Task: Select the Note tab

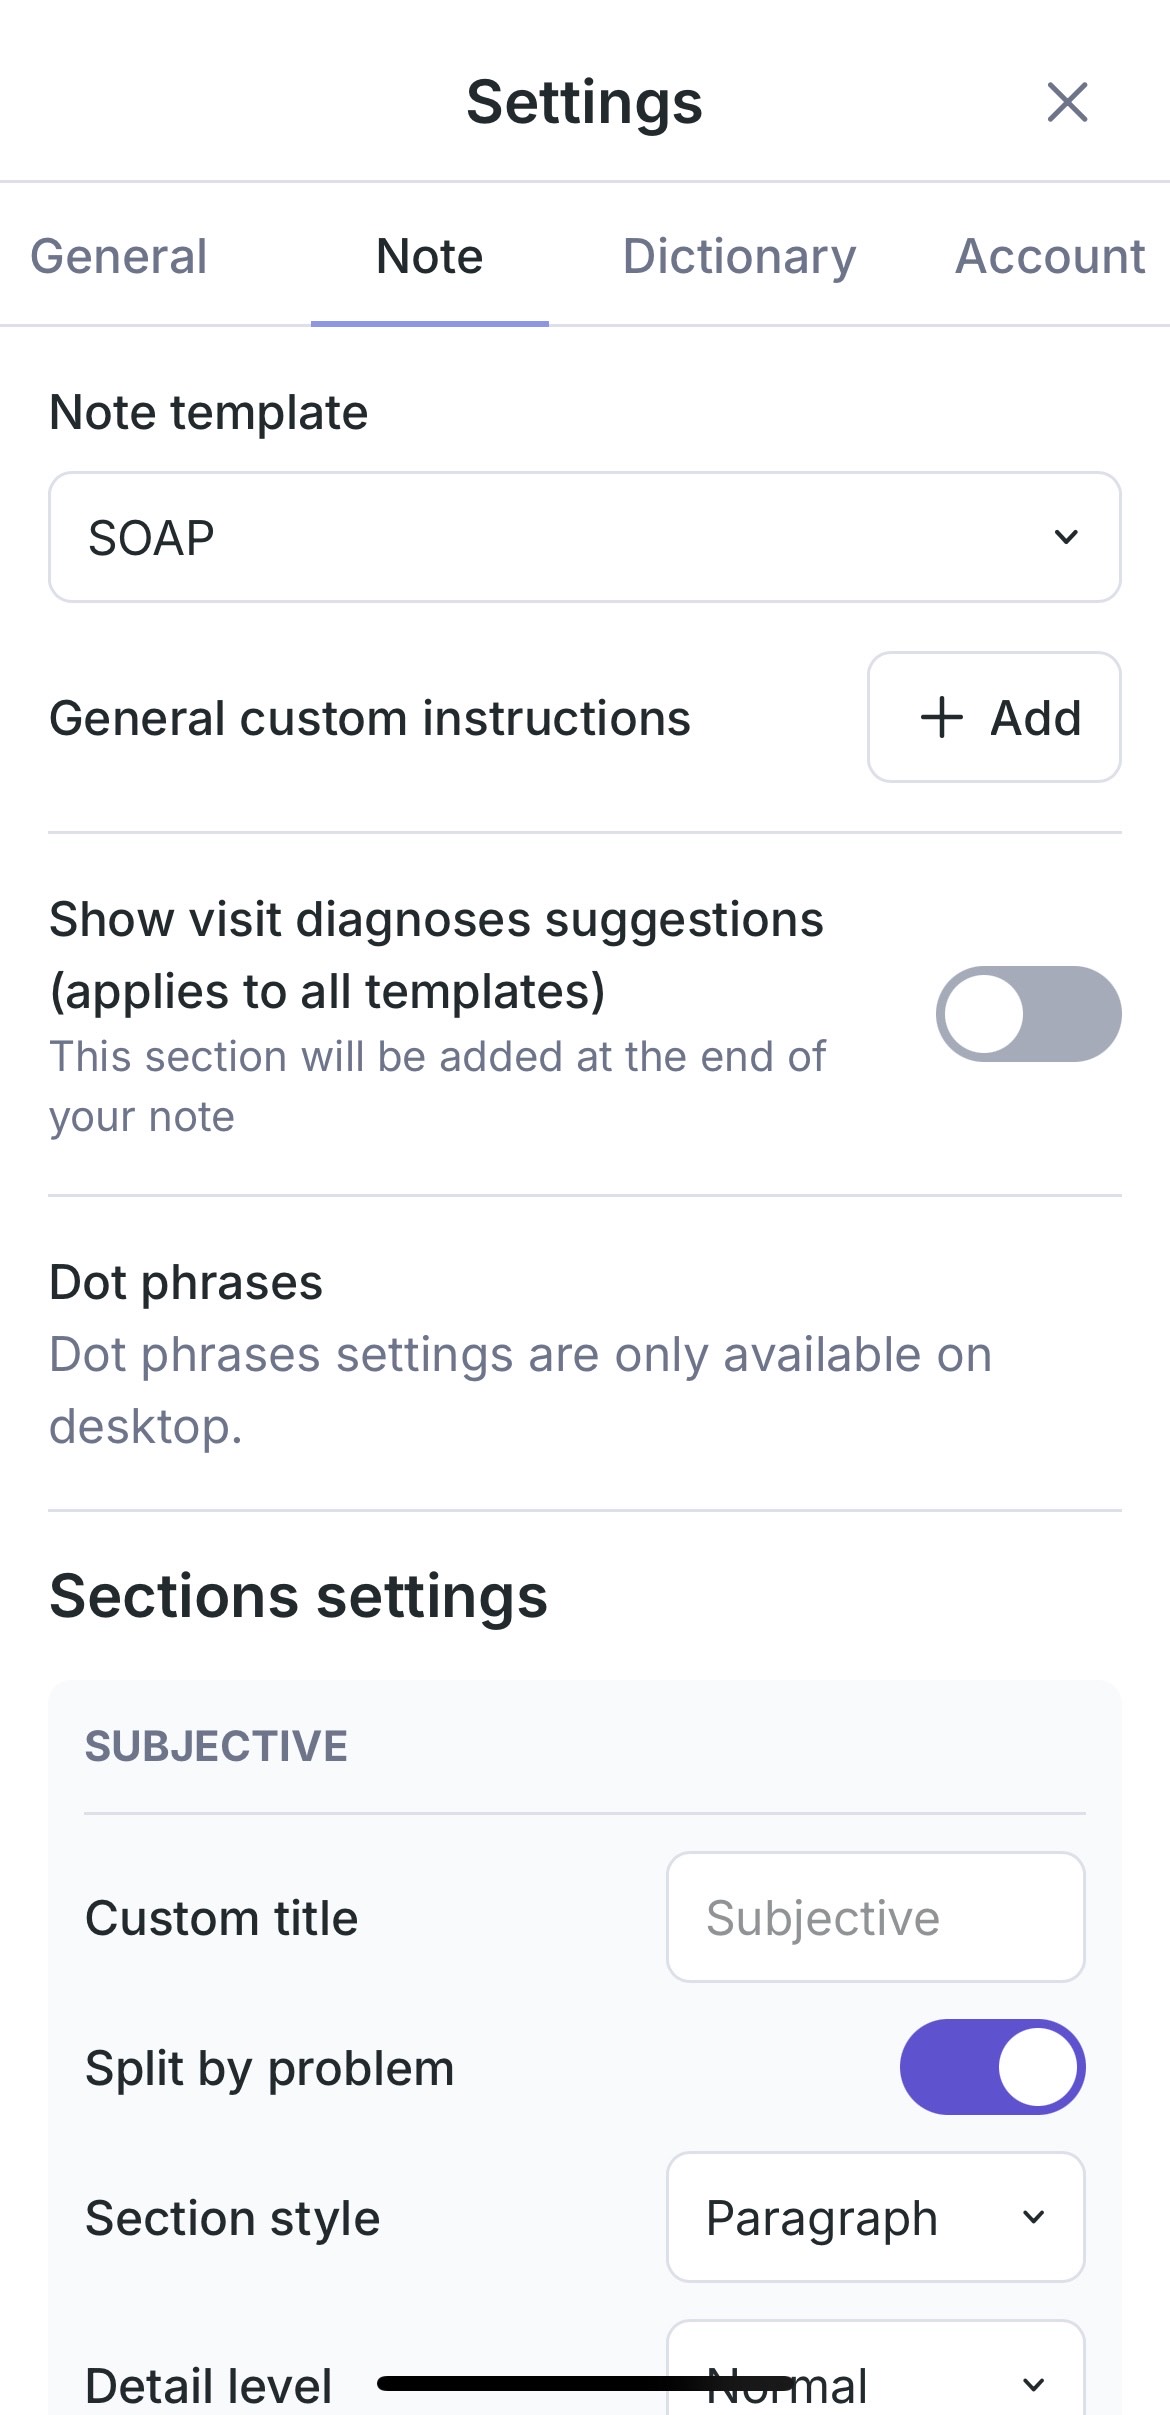Action: point(430,256)
